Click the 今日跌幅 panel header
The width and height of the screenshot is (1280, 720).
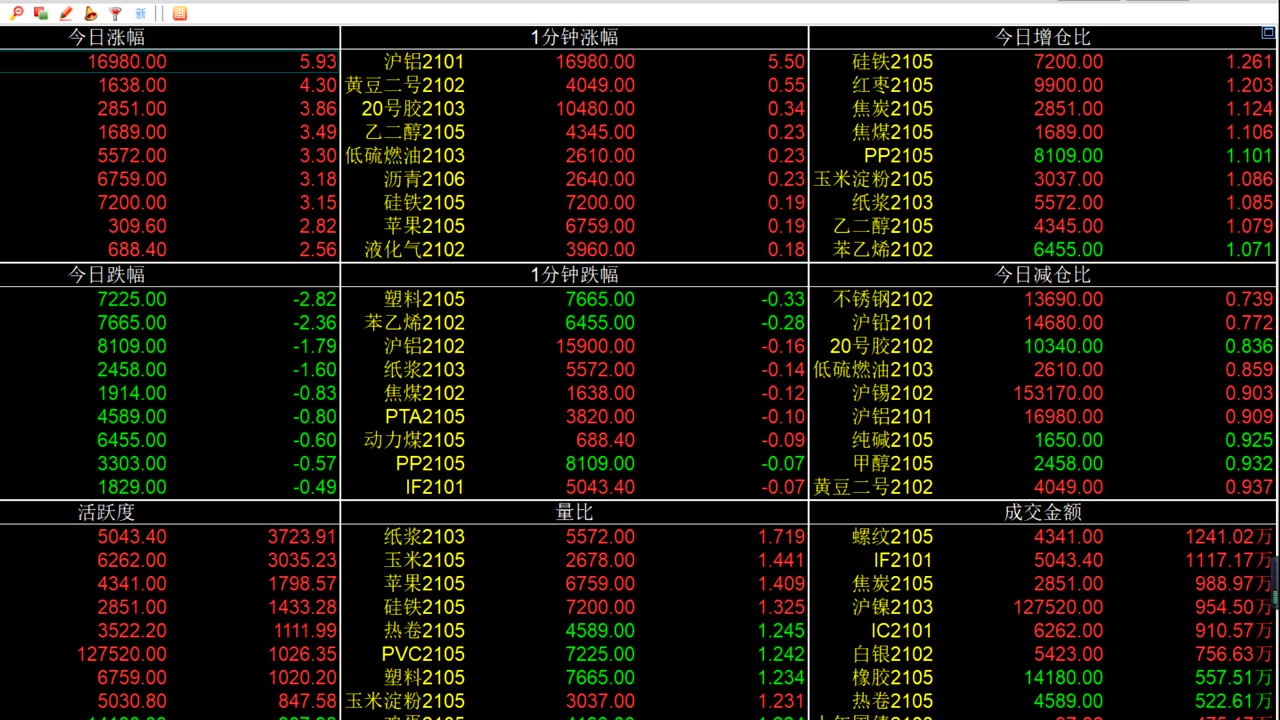(x=106, y=274)
